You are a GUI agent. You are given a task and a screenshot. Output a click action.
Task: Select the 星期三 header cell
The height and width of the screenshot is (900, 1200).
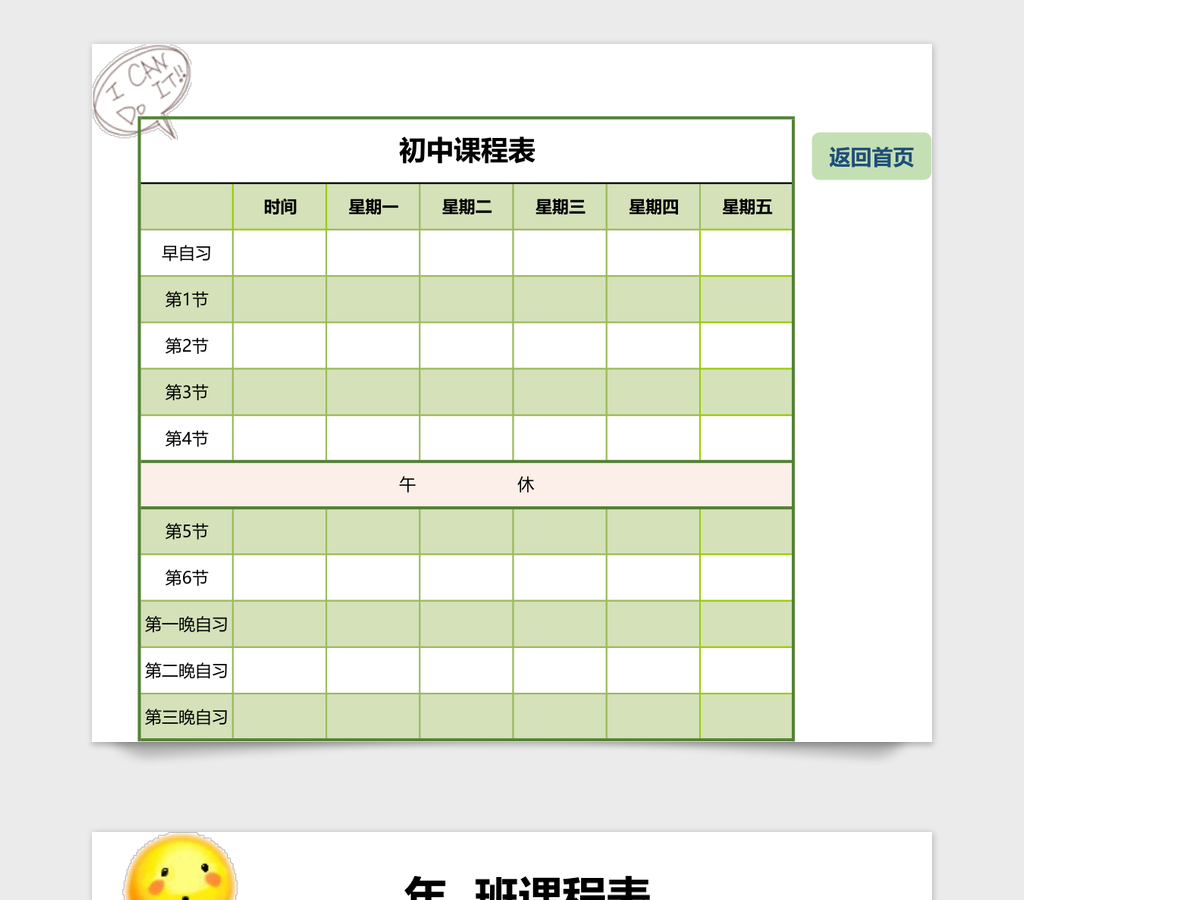tap(560, 207)
